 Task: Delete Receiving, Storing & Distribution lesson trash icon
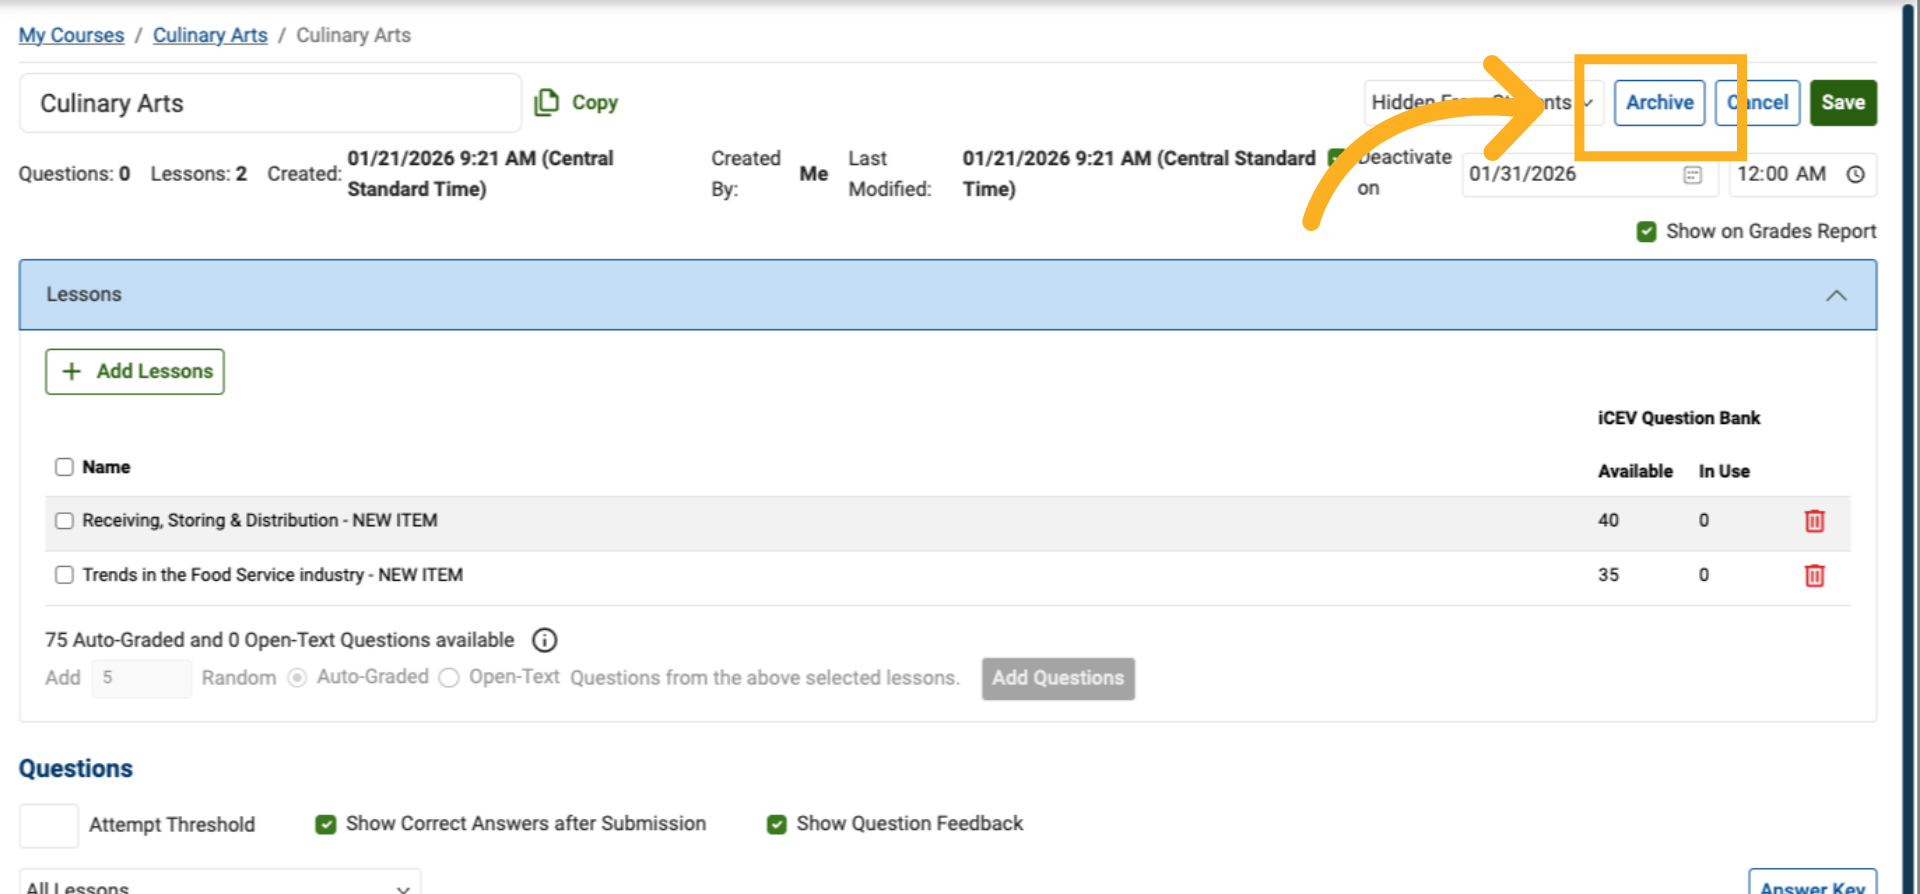[x=1814, y=521]
